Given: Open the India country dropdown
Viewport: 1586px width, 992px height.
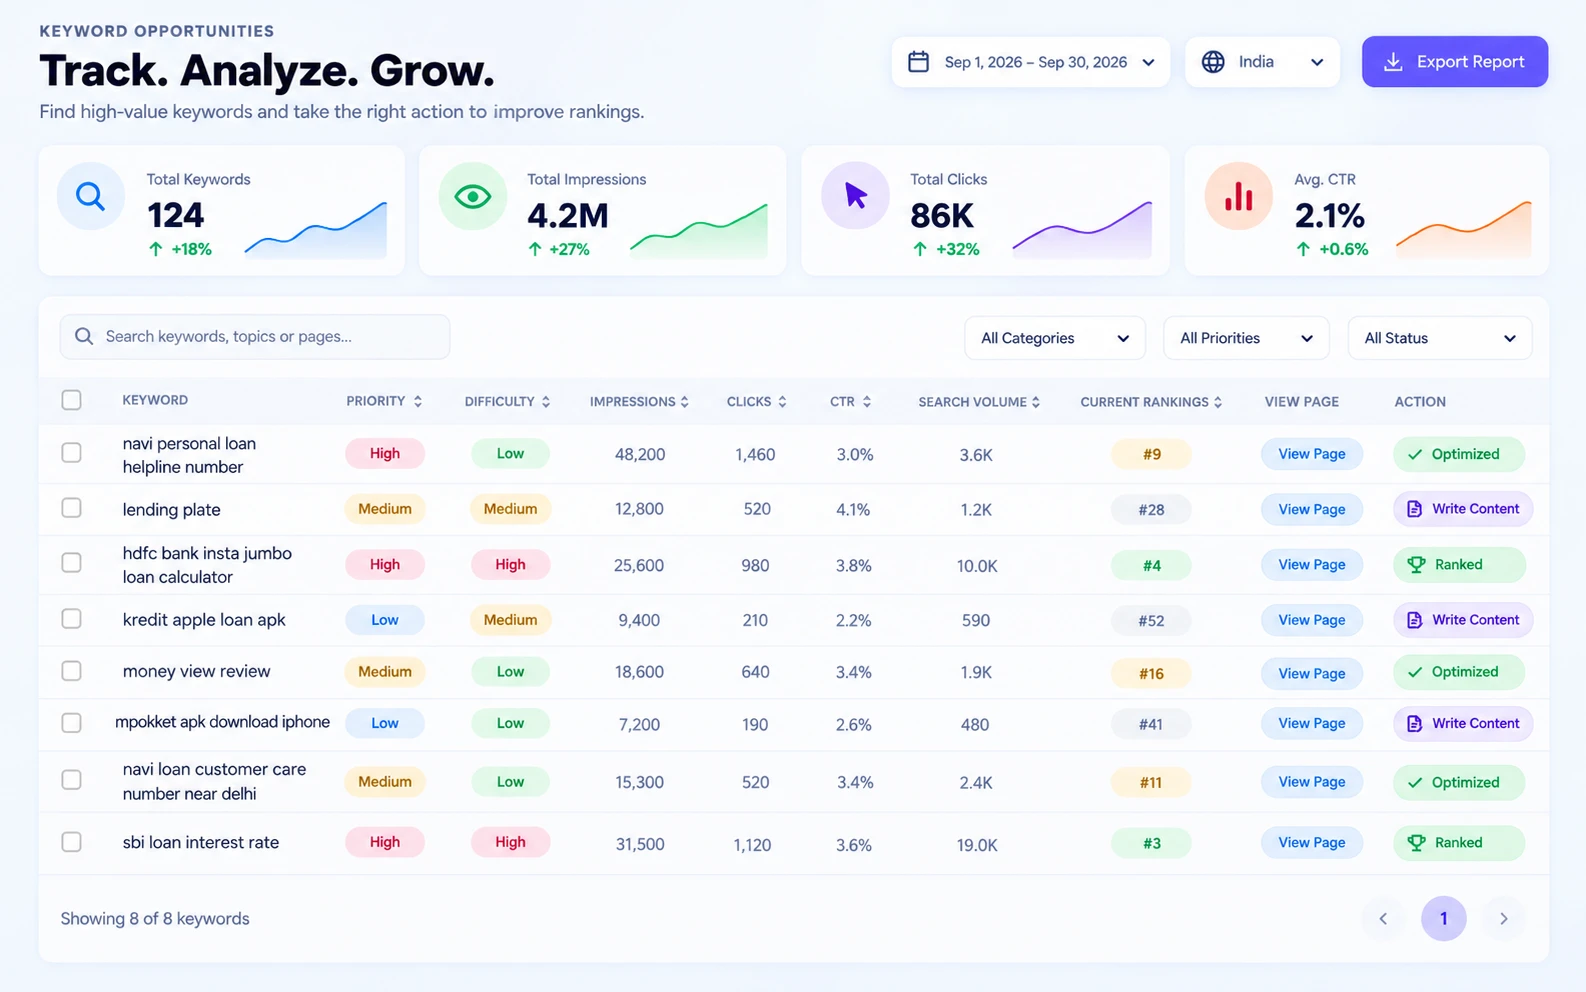Looking at the screenshot, I should [1262, 62].
